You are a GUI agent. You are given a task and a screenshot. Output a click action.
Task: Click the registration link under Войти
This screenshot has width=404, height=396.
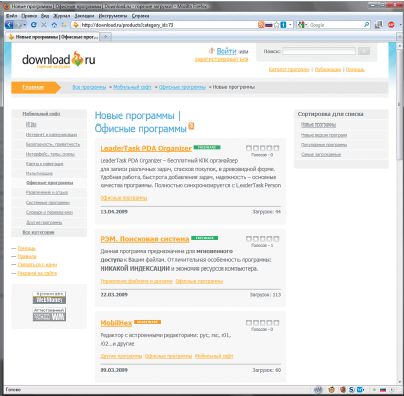pyautogui.click(x=221, y=60)
